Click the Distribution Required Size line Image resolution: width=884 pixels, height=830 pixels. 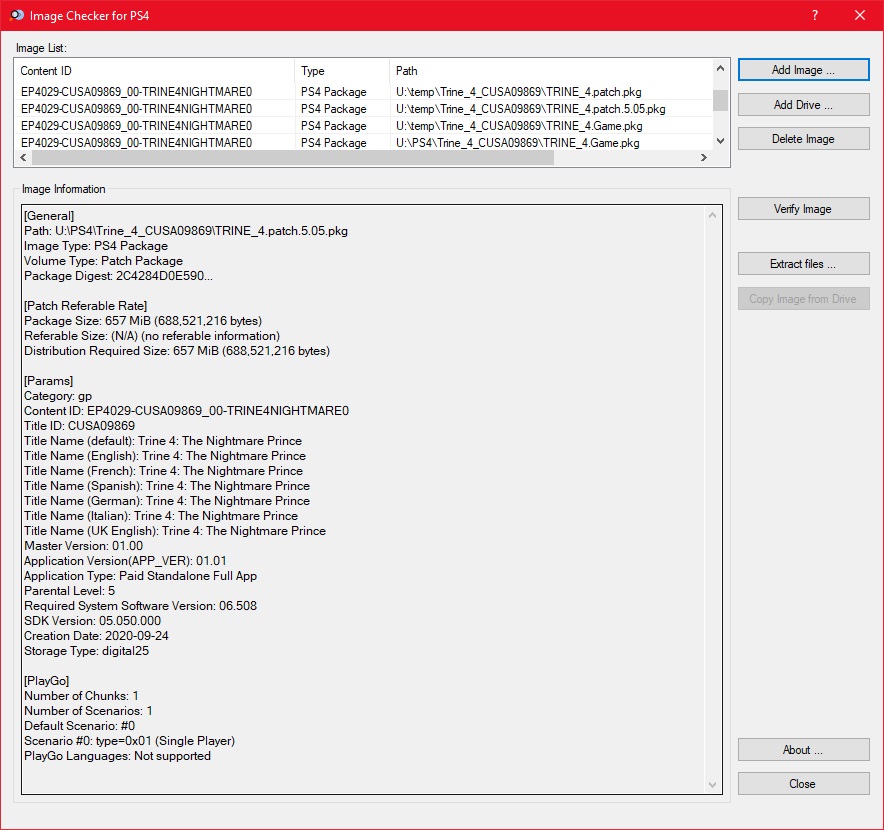(x=177, y=351)
